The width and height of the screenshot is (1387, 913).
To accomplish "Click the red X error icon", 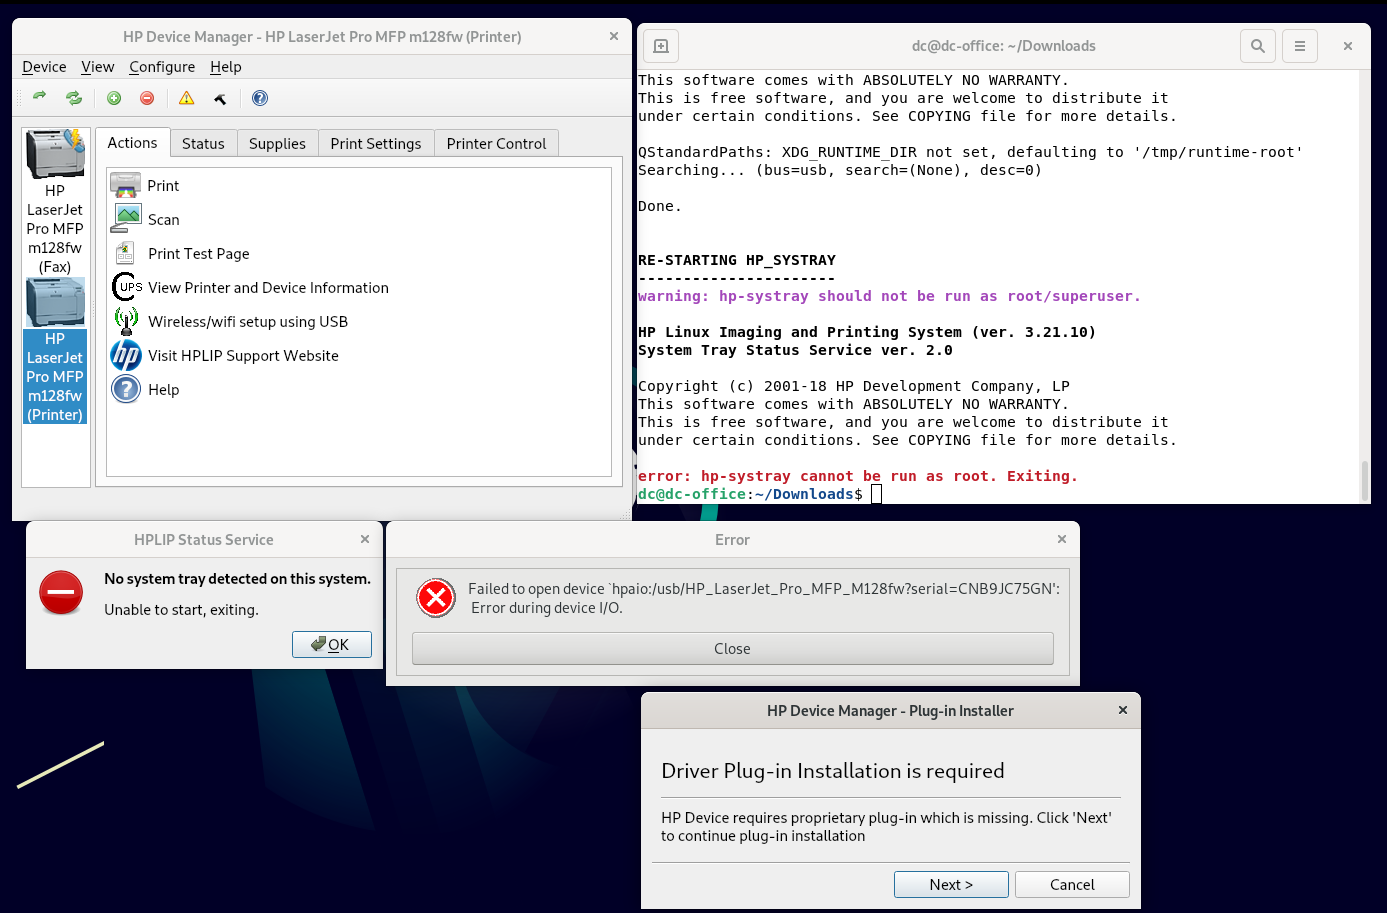I will (x=436, y=598).
